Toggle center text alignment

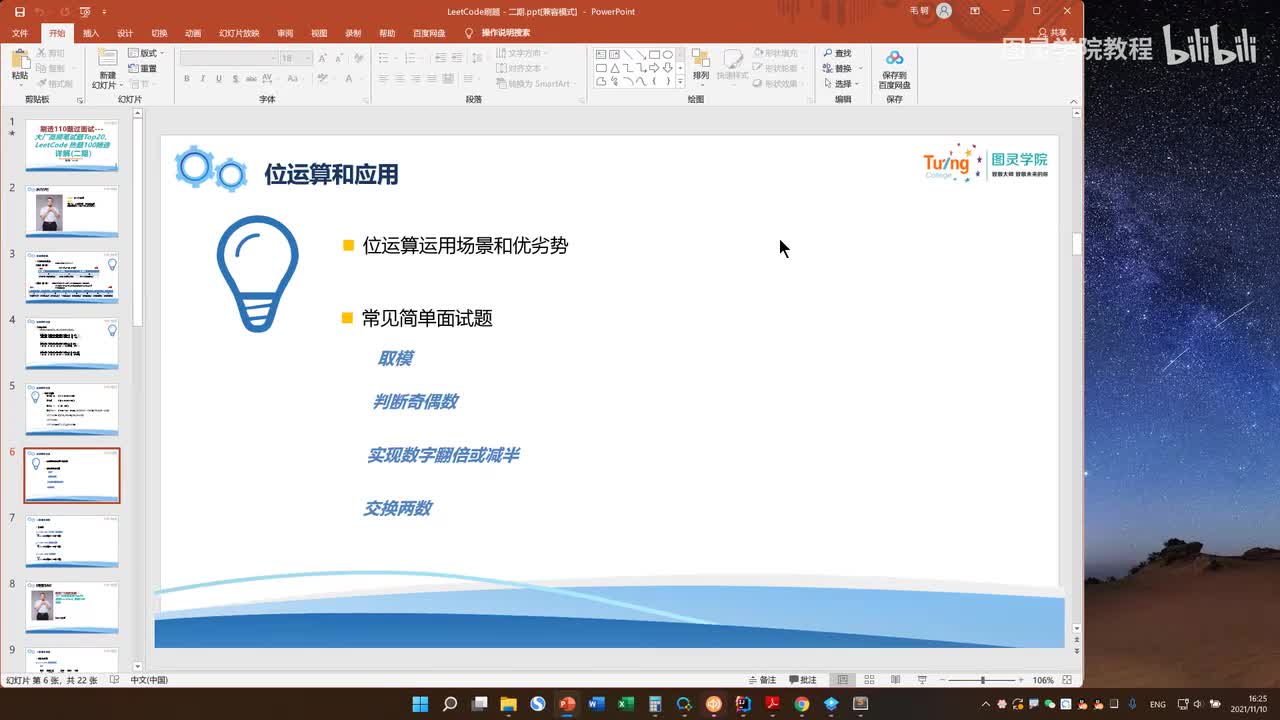pyautogui.click(x=400, y=79)
